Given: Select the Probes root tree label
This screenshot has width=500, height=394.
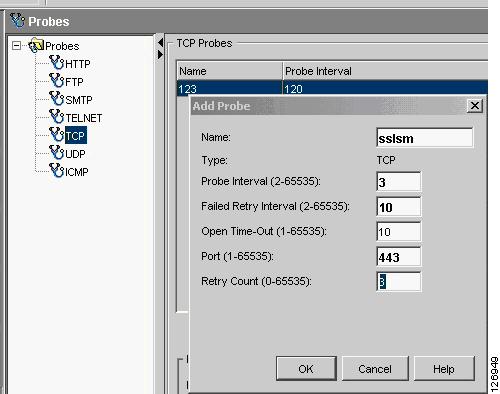Looking at the screenshot, I should pos(62,46).
